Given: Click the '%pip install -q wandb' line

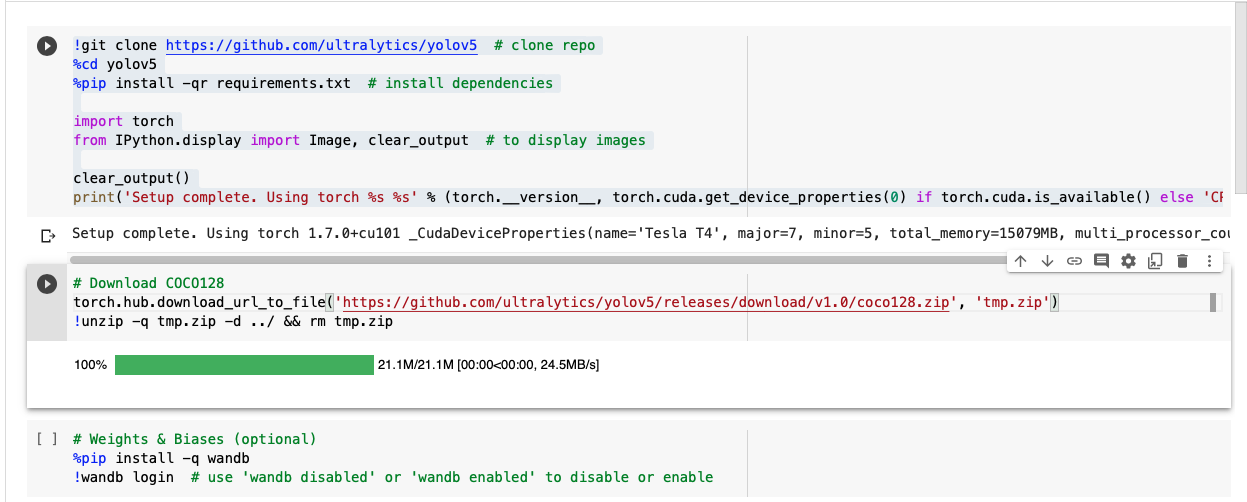Looking at the screenshot, I should [161, 458].
